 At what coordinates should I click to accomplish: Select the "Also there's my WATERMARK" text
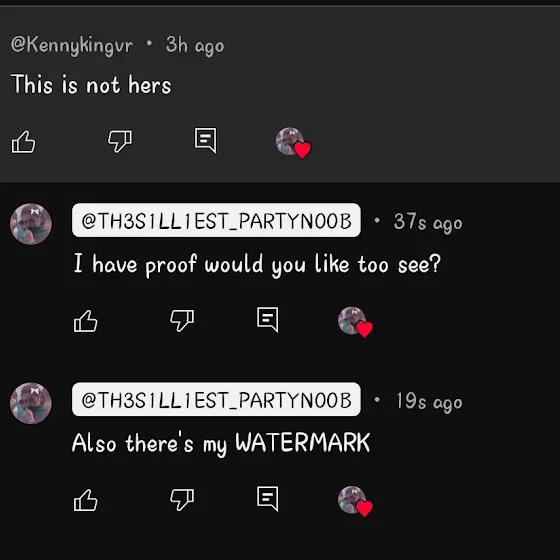click(x=221, y=444)
